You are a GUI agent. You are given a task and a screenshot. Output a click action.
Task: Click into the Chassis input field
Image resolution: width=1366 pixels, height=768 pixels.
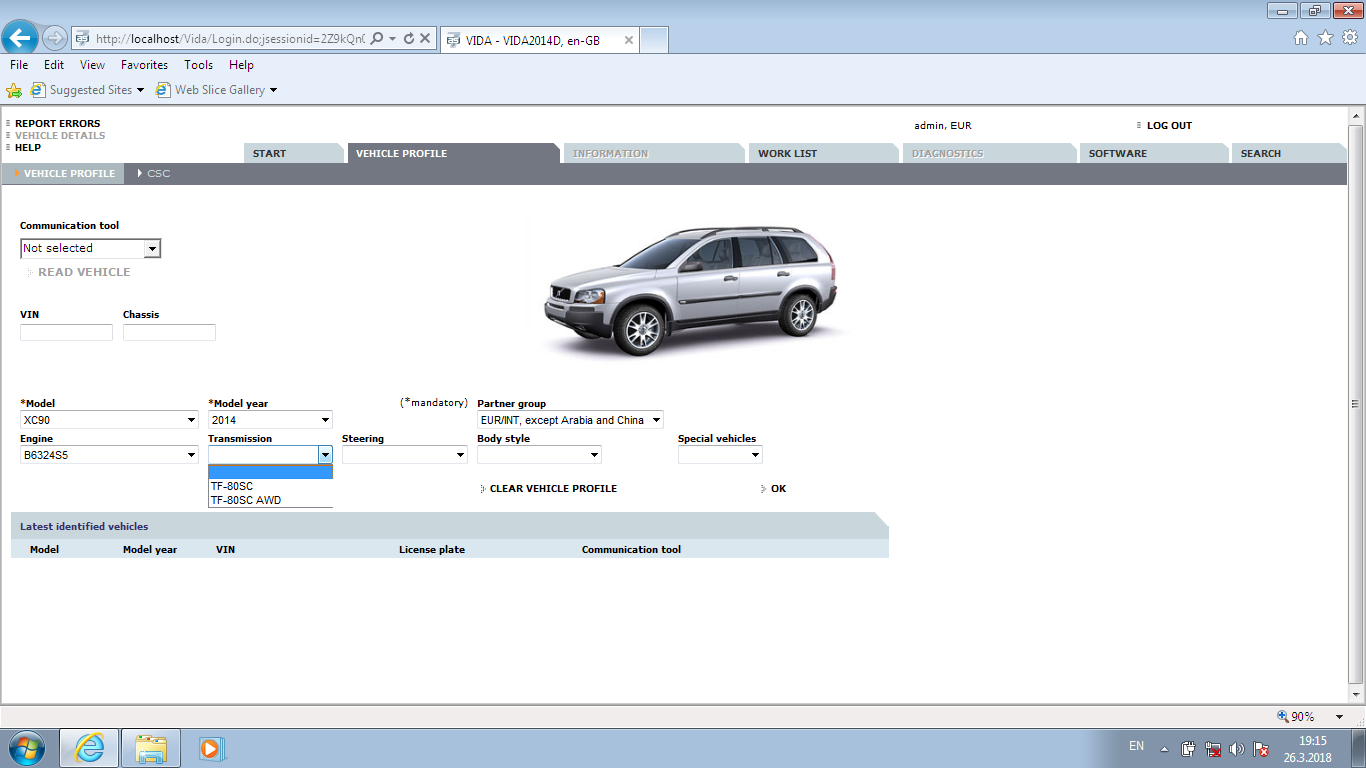click(x=169, y=332)
